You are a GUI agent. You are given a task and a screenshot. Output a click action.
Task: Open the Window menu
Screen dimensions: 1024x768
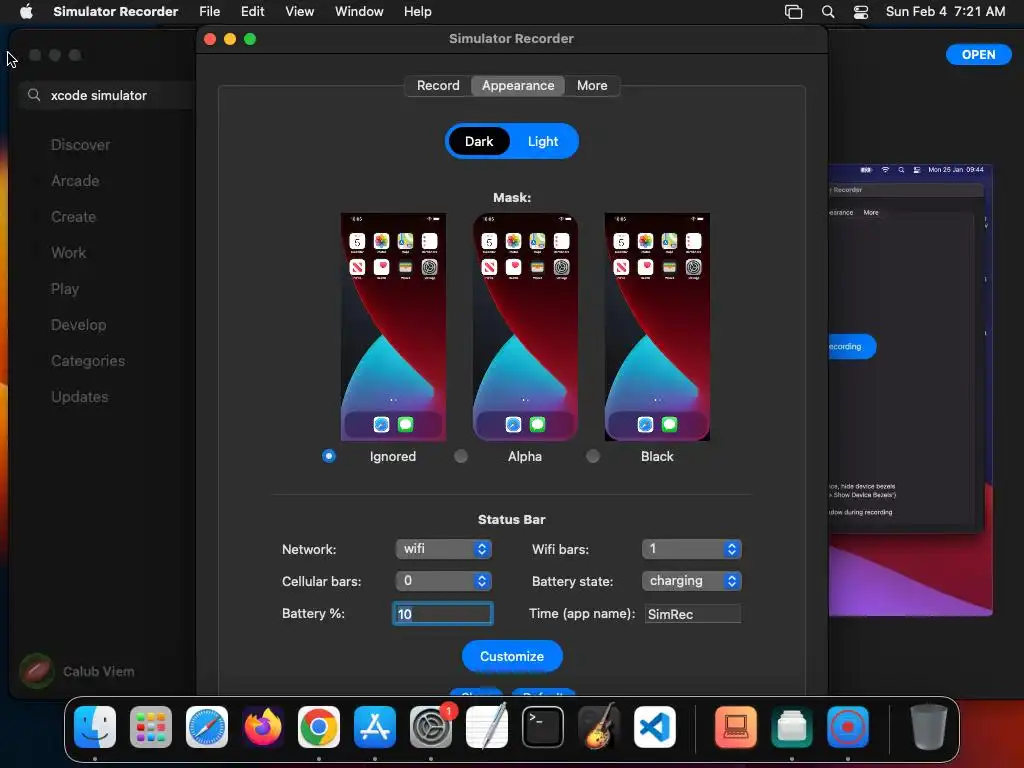[x=359, y=11]
